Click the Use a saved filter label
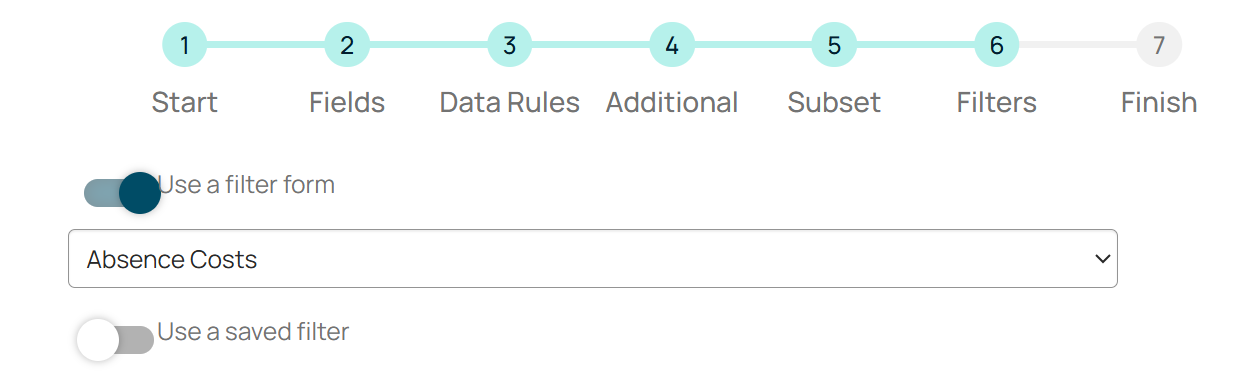This screenshot has height=387, width=1237. click(253, 332)
